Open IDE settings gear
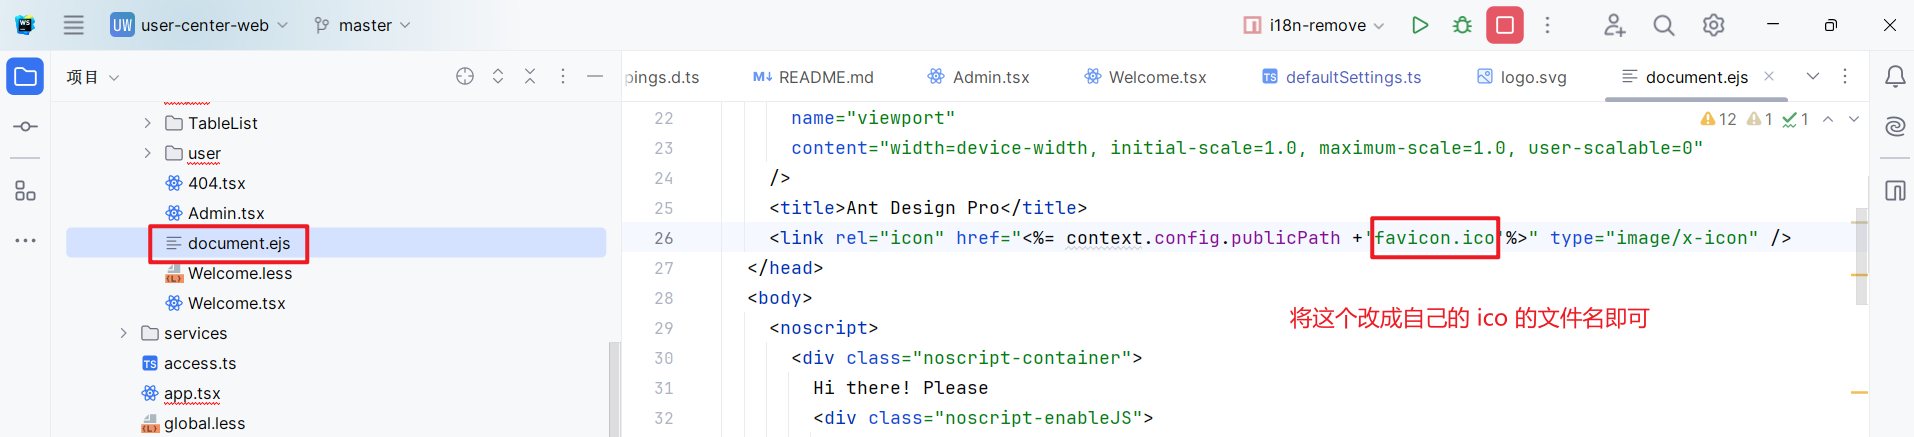This screenshot has width=1914, height=437. click(x=1713, y=25)
